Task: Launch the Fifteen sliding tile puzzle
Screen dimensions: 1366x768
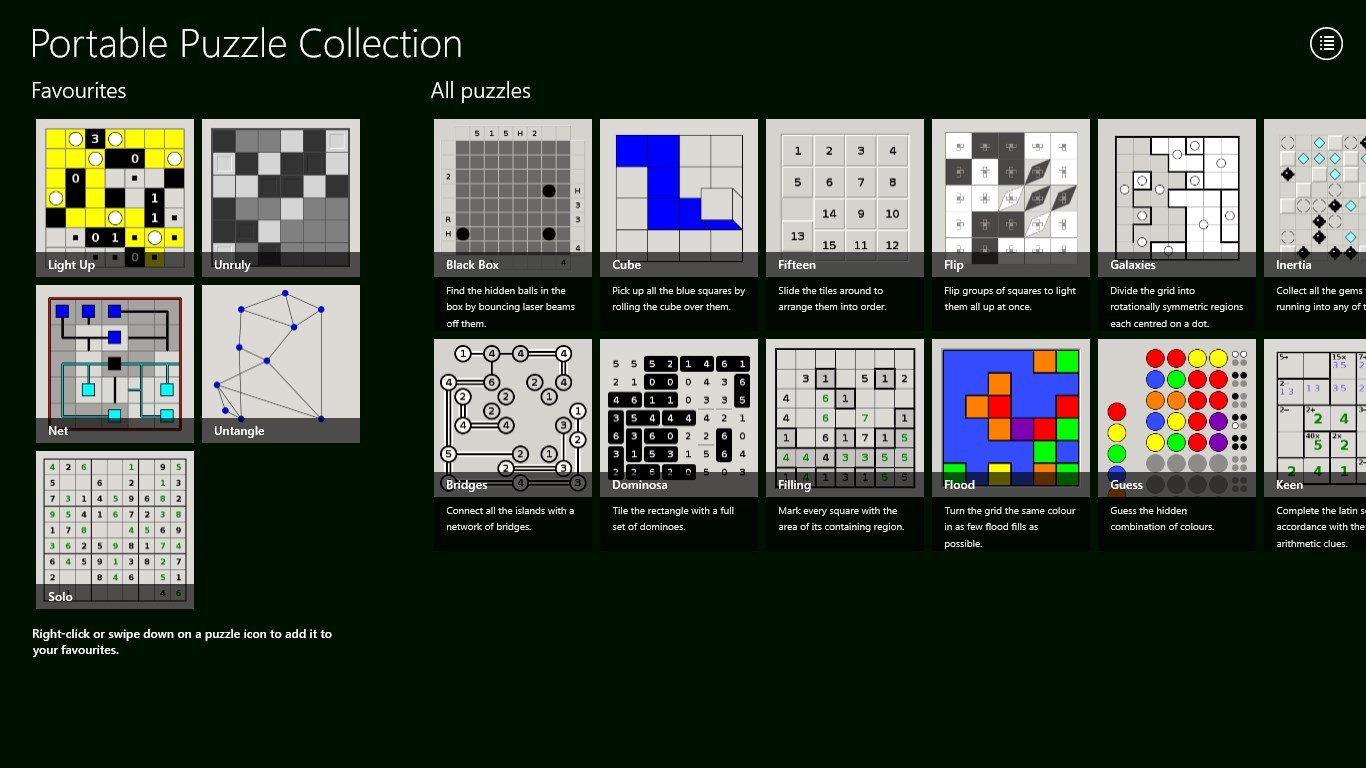Action: click(845, 225)
